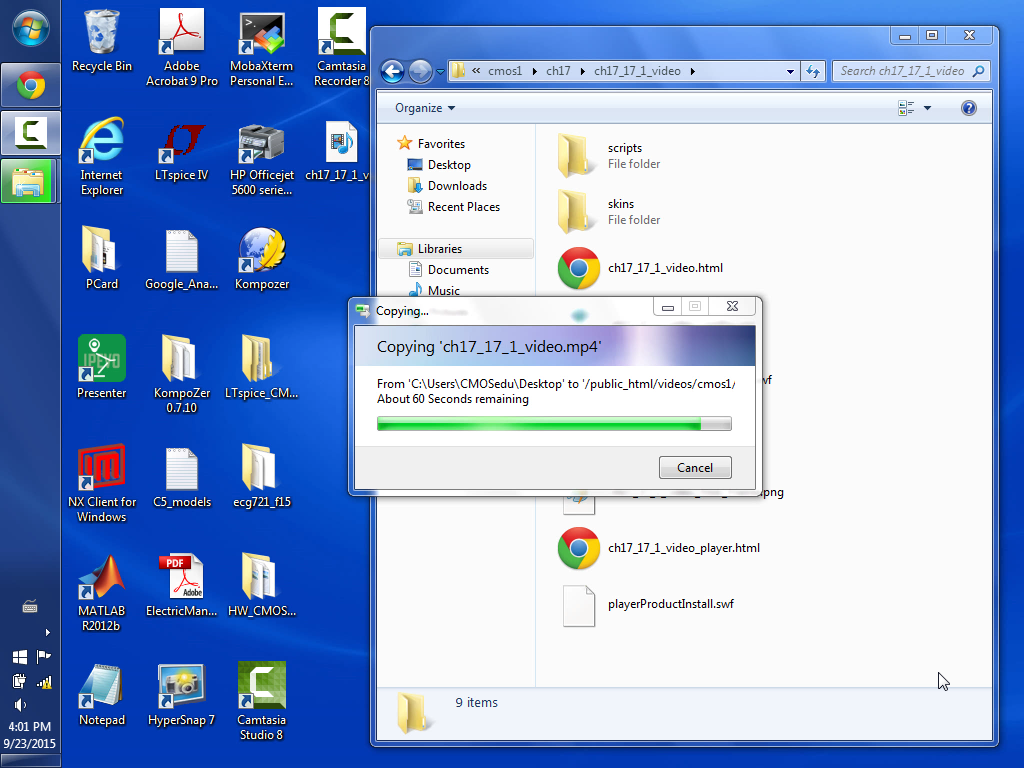Viewport: 1024px width, 768px height.
Task: Launch NX Client for Windows
Action: 101,484
